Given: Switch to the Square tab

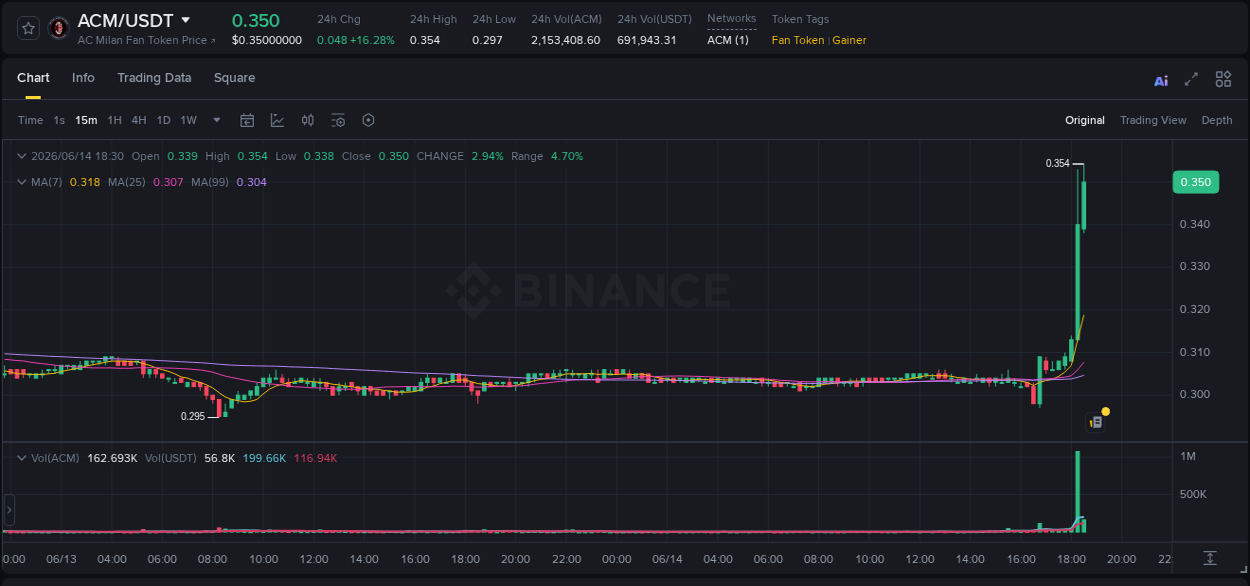Looking at the screenshot, I should pos(234,78).
